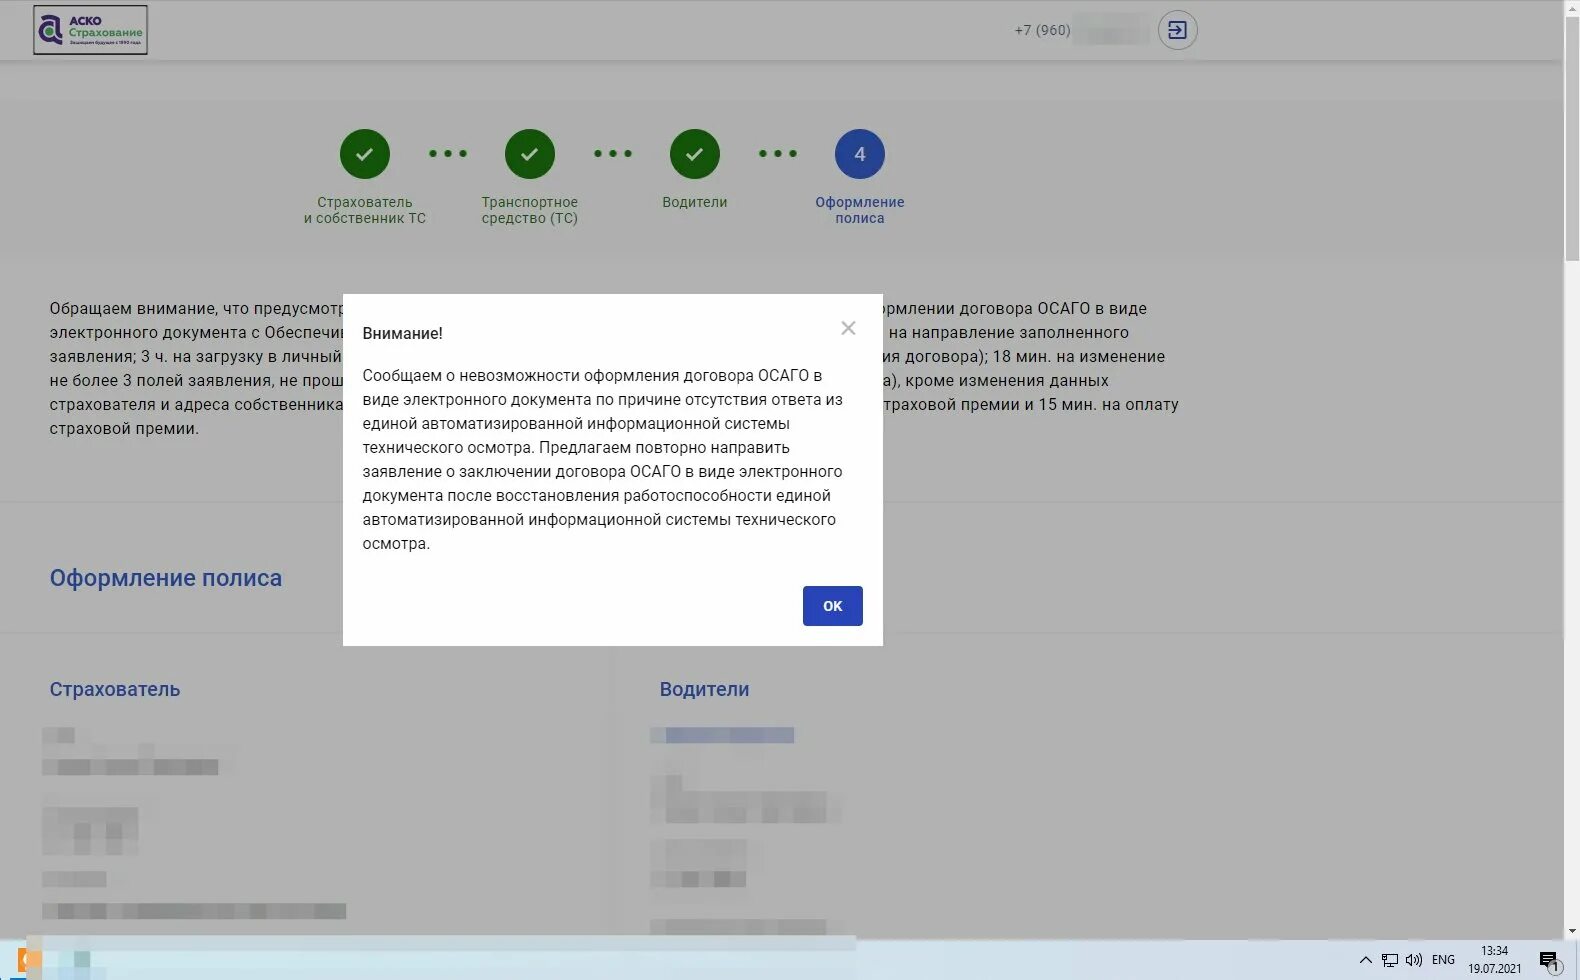Switch the ENG input language
Image resolution: width=1580 pixels, height=980 pixels.
coord(1443,960)
